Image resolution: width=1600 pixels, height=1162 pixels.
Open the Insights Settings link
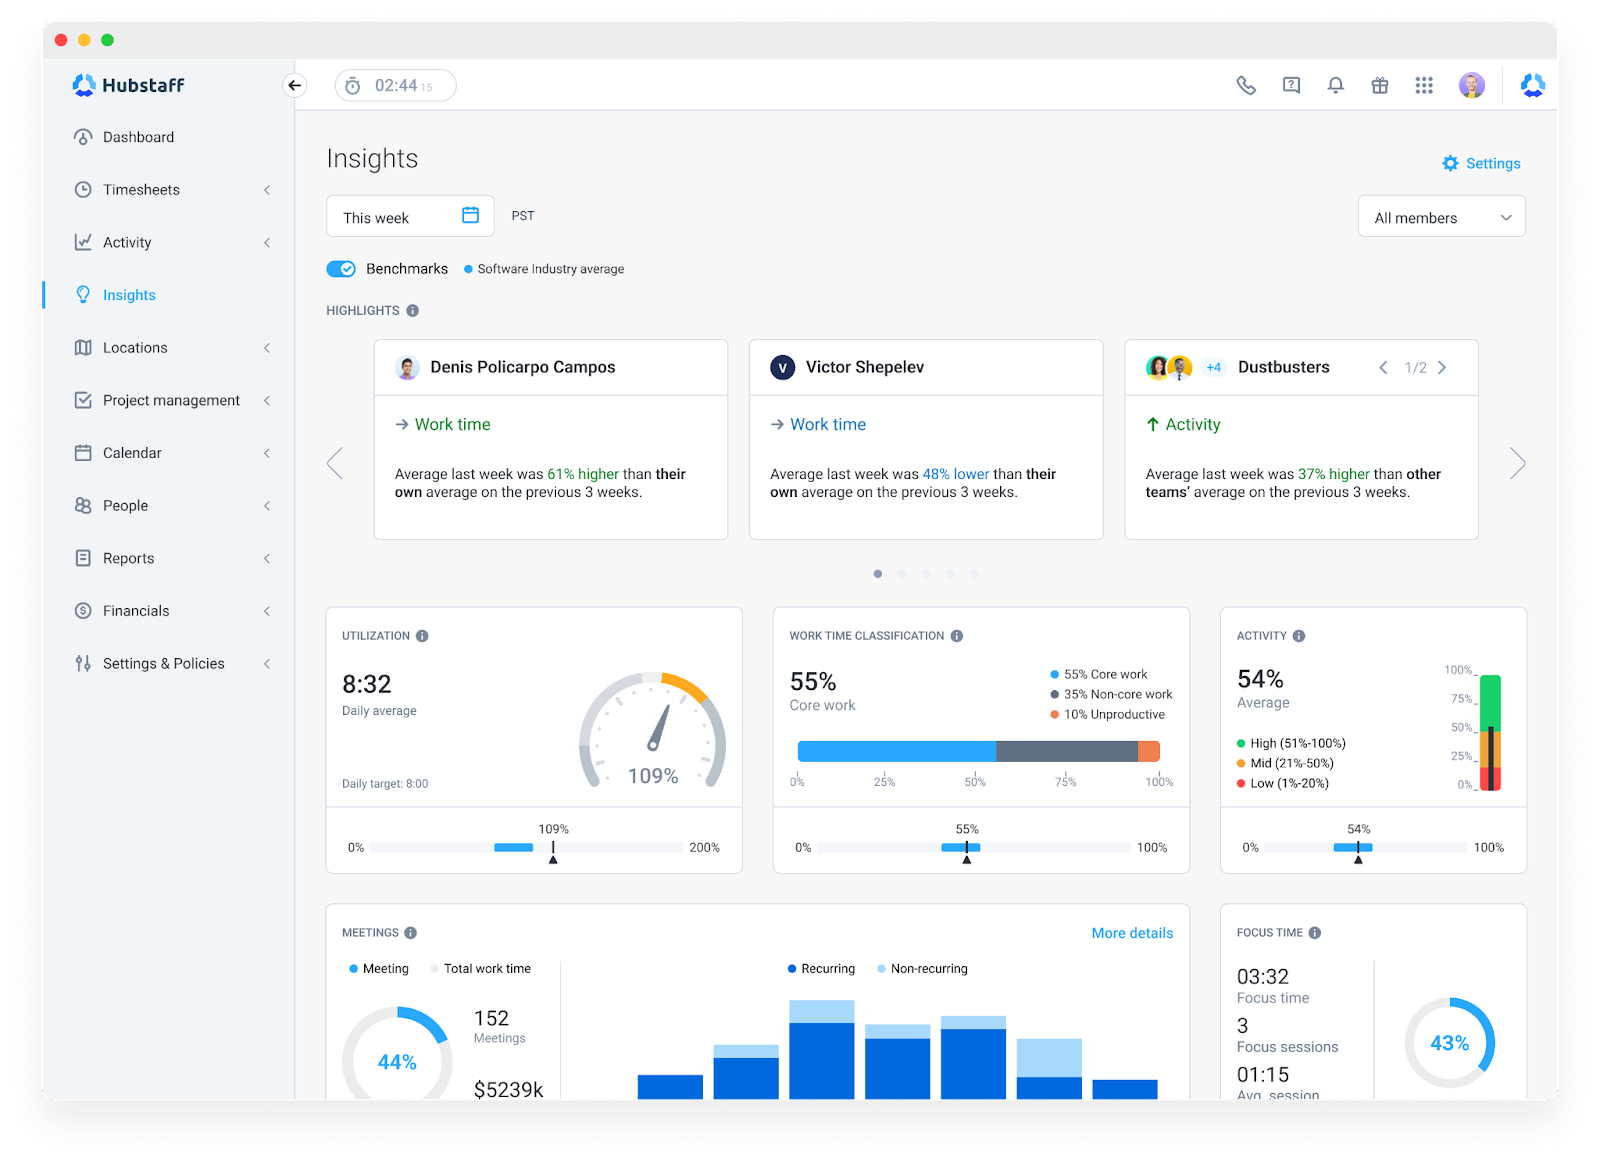click(1481, 163)
